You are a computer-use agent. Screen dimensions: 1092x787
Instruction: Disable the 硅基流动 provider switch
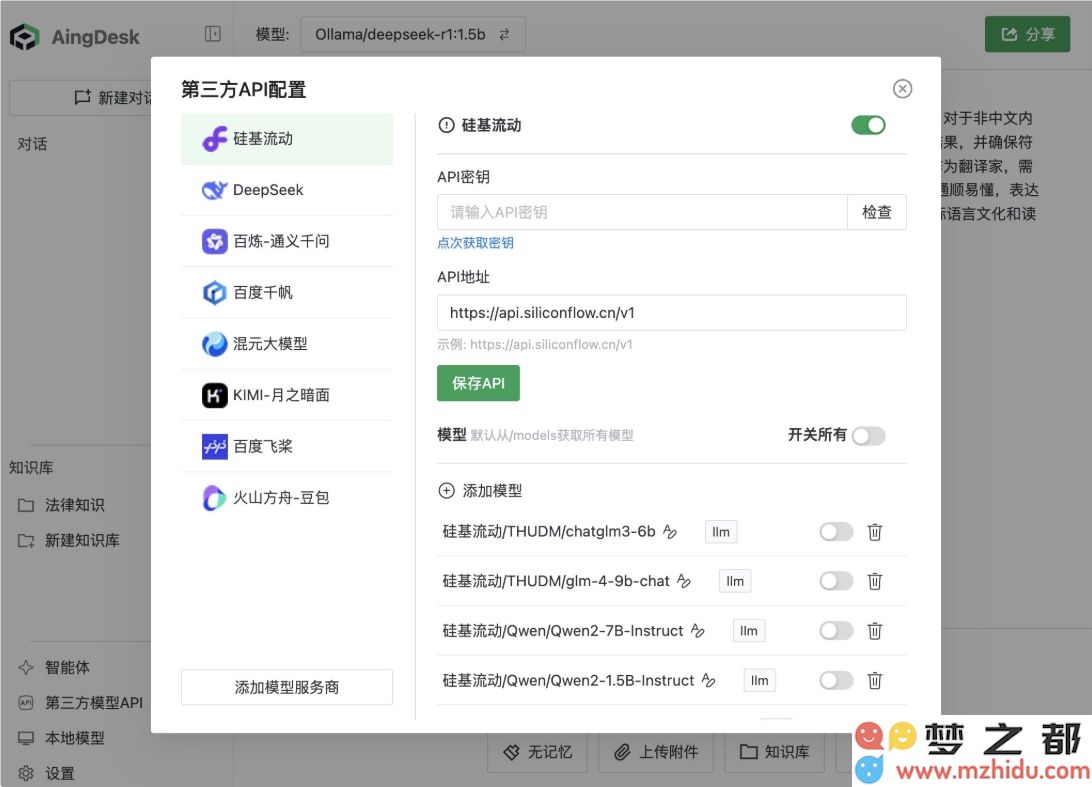click(868, 125)
